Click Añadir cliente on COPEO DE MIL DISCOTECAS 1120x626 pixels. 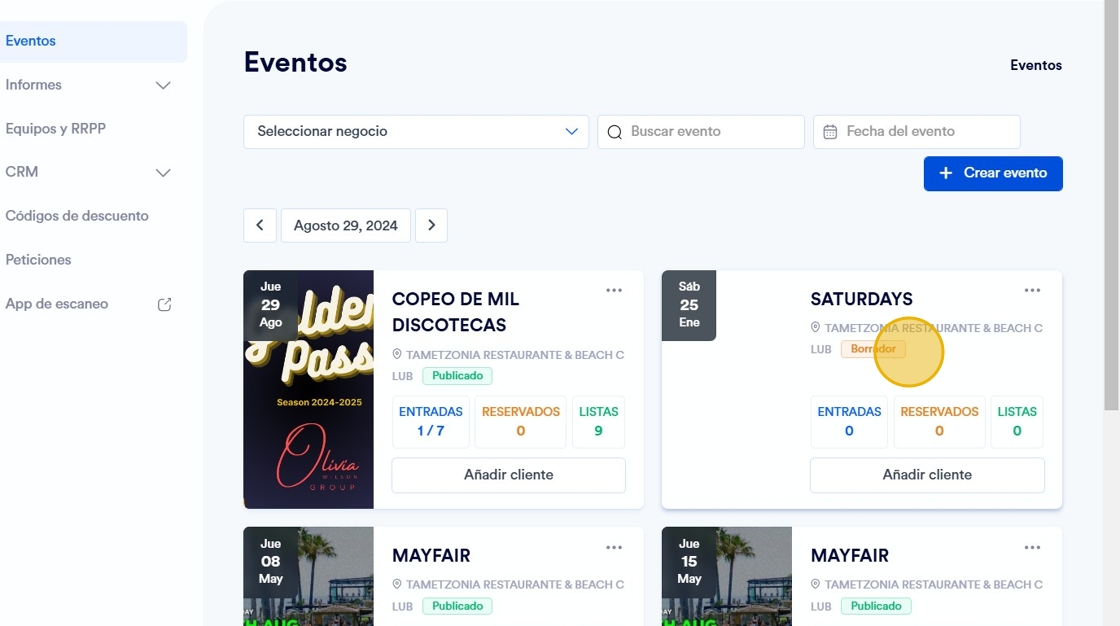(509, 475)
